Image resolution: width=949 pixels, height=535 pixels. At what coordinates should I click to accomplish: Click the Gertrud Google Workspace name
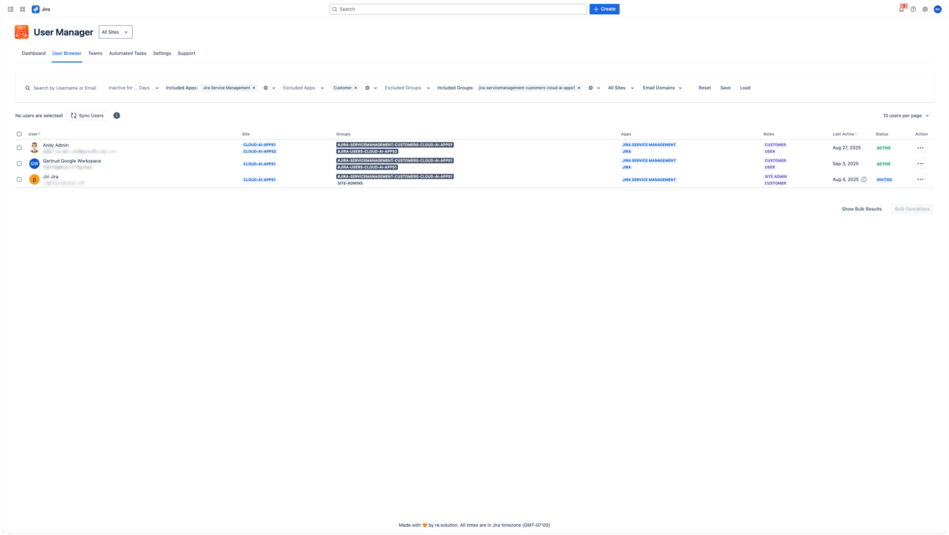tap(72, 161)
